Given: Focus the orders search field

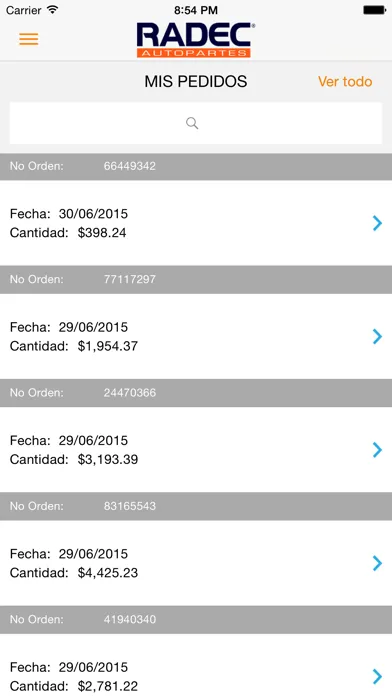Looking at the screenshot, I should point(196,123).
